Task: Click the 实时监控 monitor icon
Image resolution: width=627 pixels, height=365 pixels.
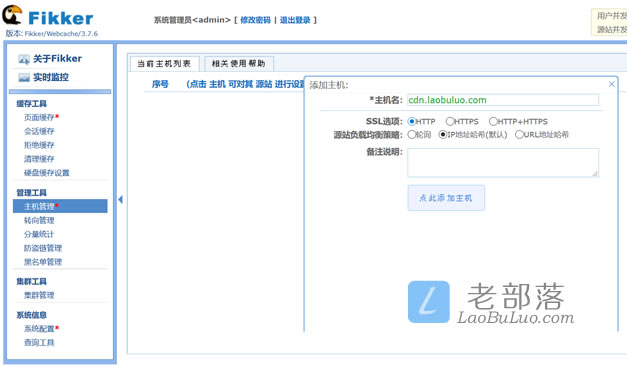Action: tap(24, 78)
